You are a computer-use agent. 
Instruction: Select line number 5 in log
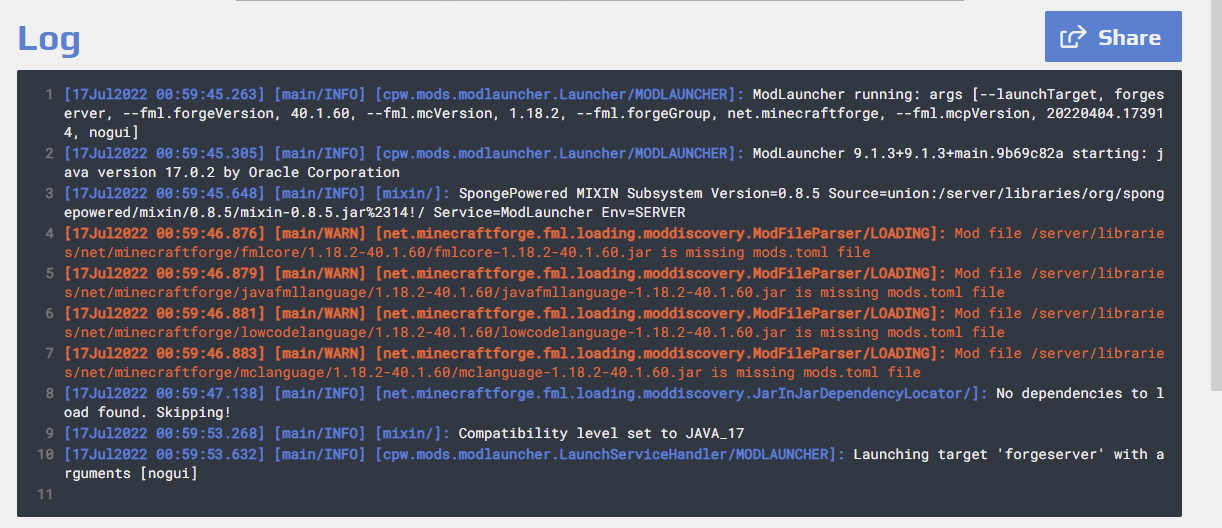click(x=47, y=273)
